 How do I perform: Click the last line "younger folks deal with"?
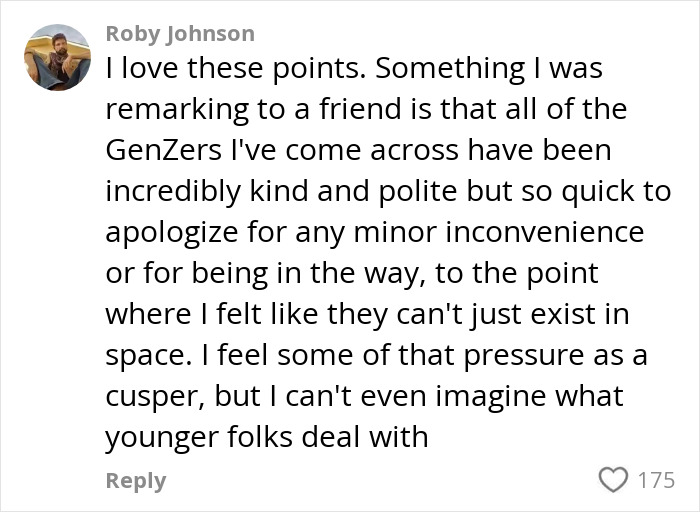(267, 437)
